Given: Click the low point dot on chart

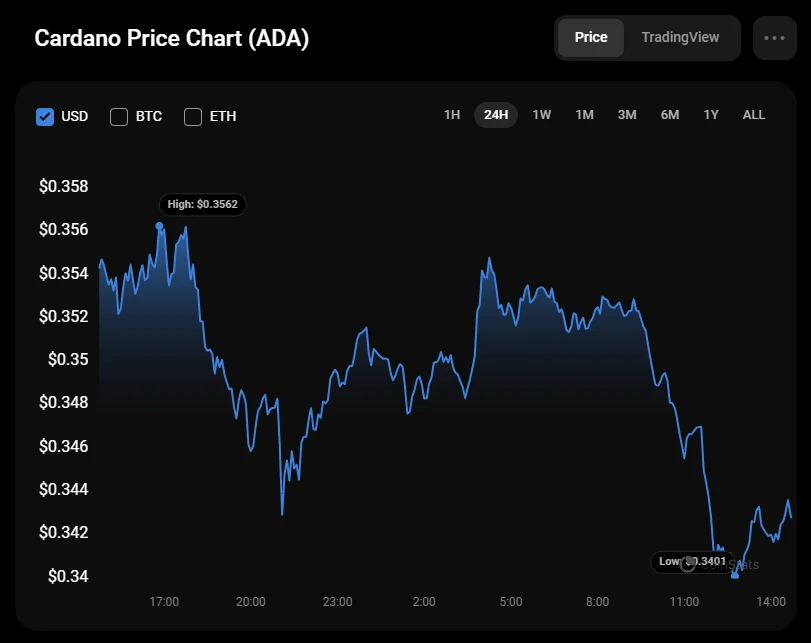Looking at the screenshot, I should [x=735, y=575].
